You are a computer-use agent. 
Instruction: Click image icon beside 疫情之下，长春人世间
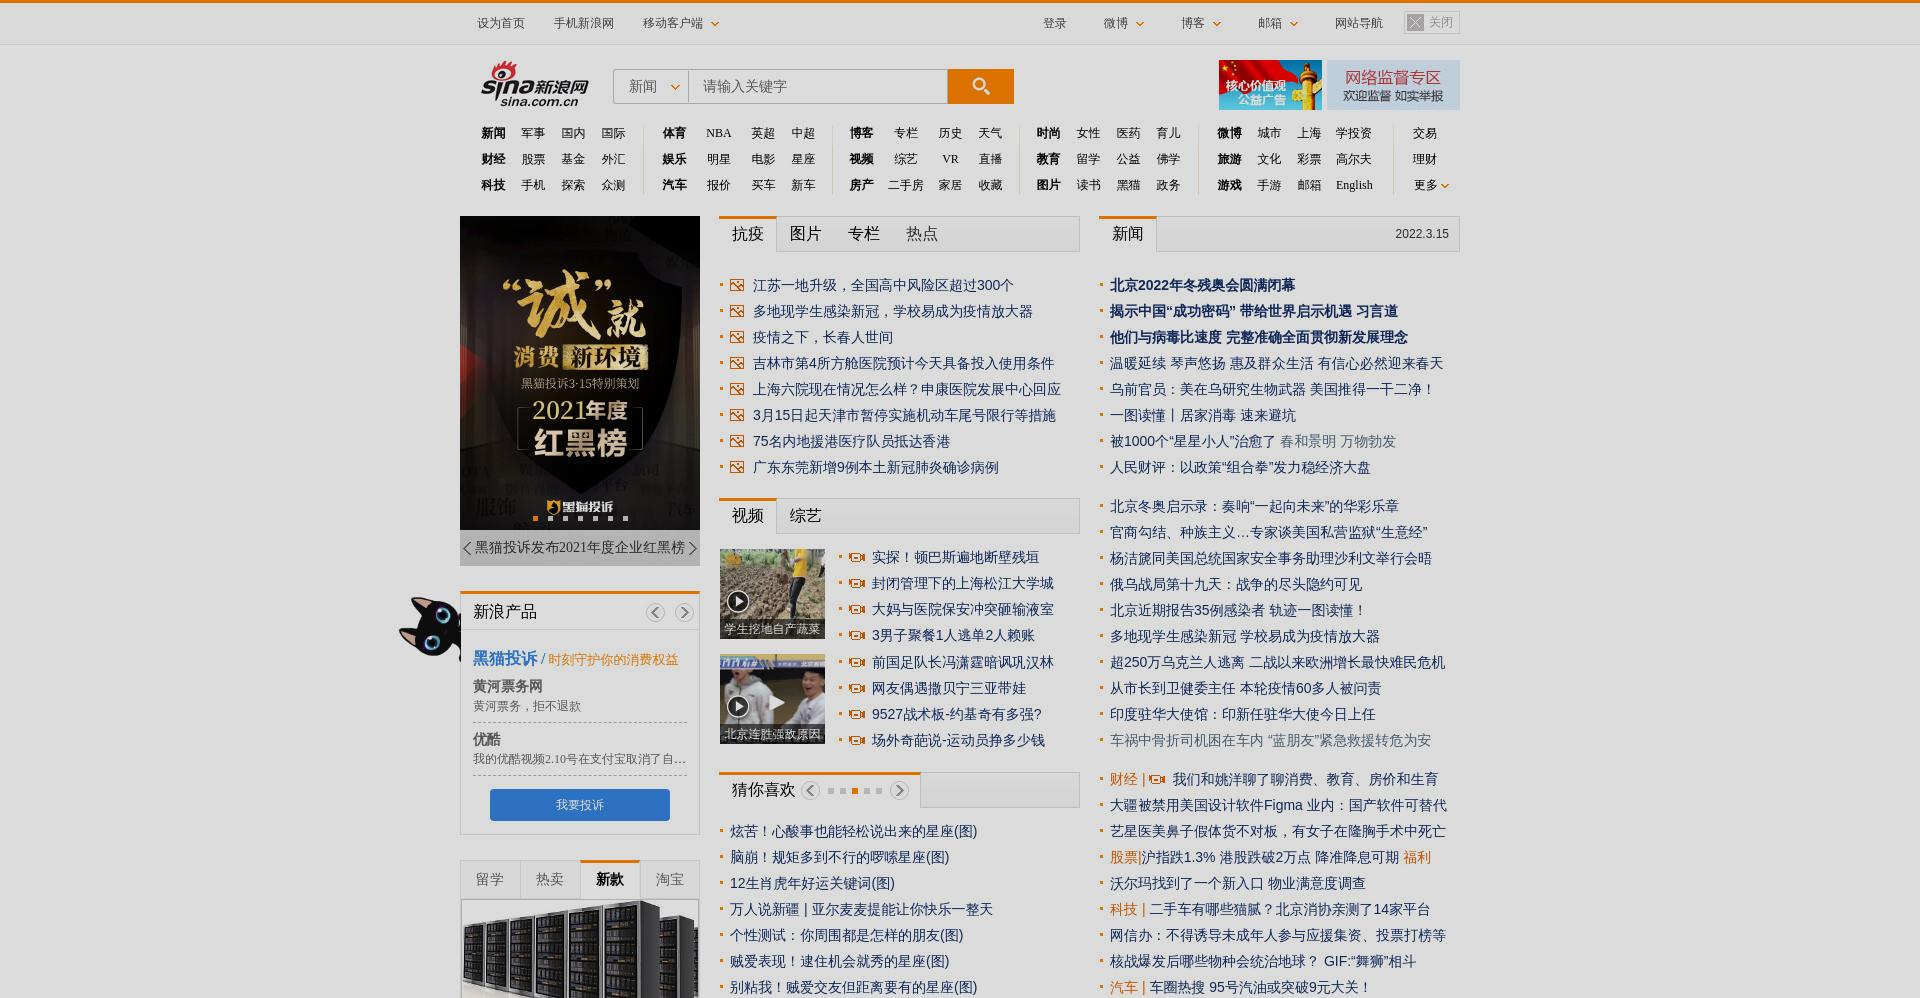[x=737, y=337]
